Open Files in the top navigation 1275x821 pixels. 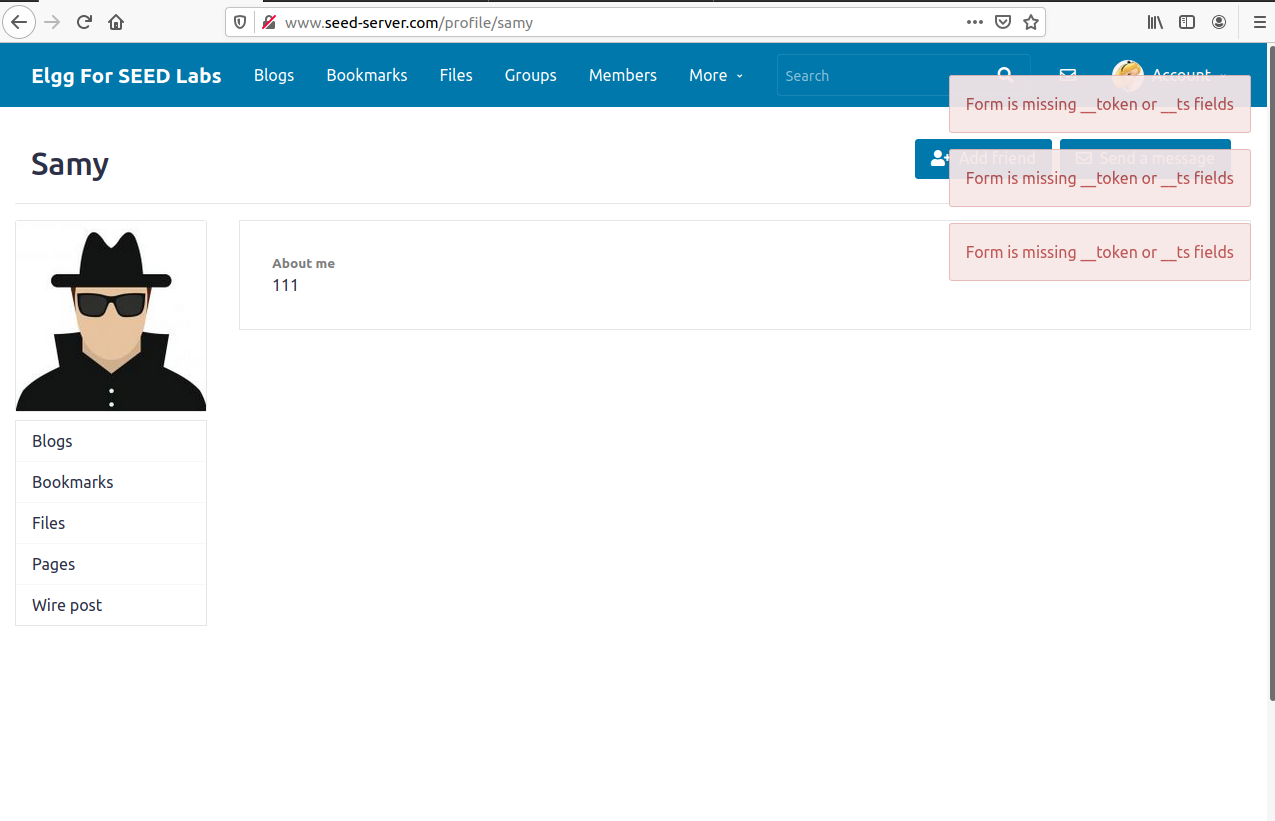pos(456,75)
